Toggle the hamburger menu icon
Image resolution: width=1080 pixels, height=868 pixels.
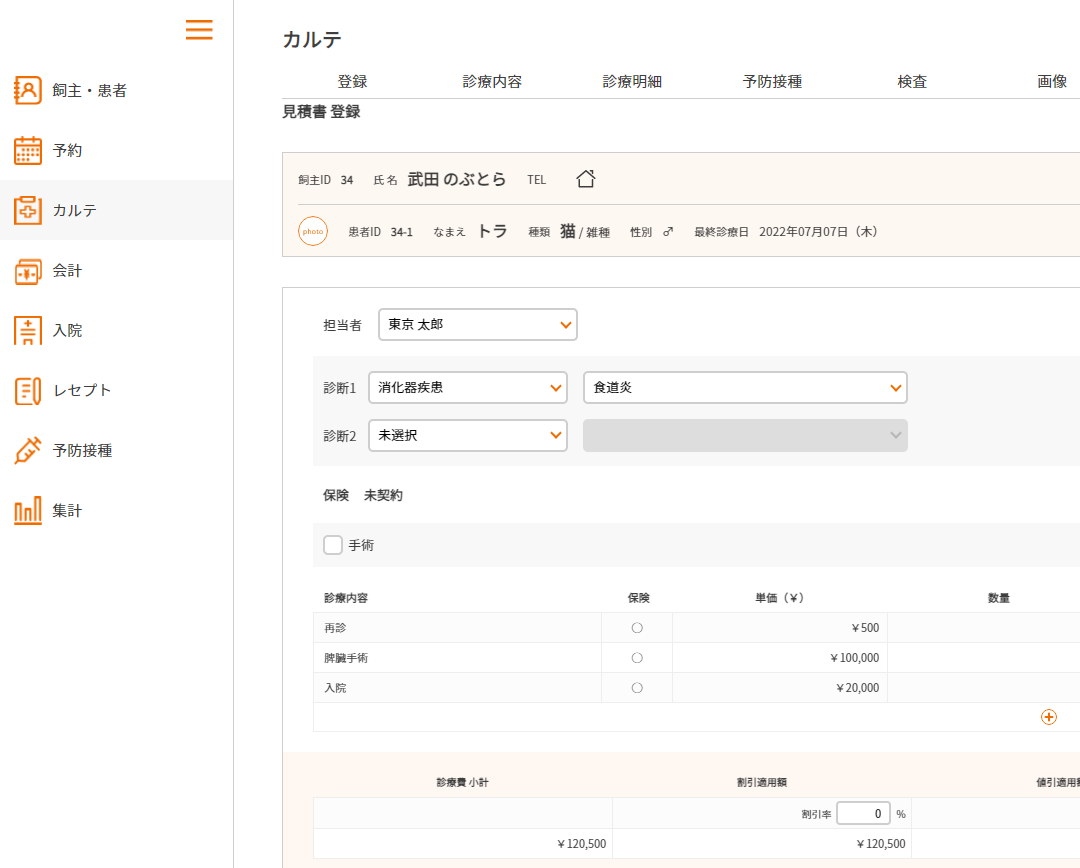pyautogui.click(x=199, y=30)
